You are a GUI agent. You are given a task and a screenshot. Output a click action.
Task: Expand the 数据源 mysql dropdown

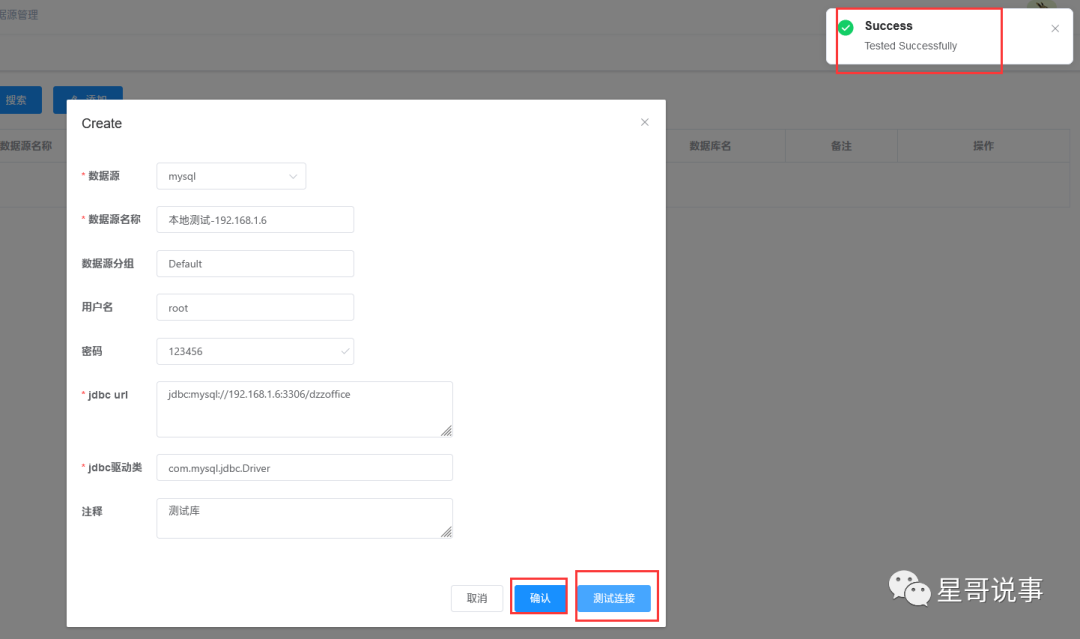point(231,176)
